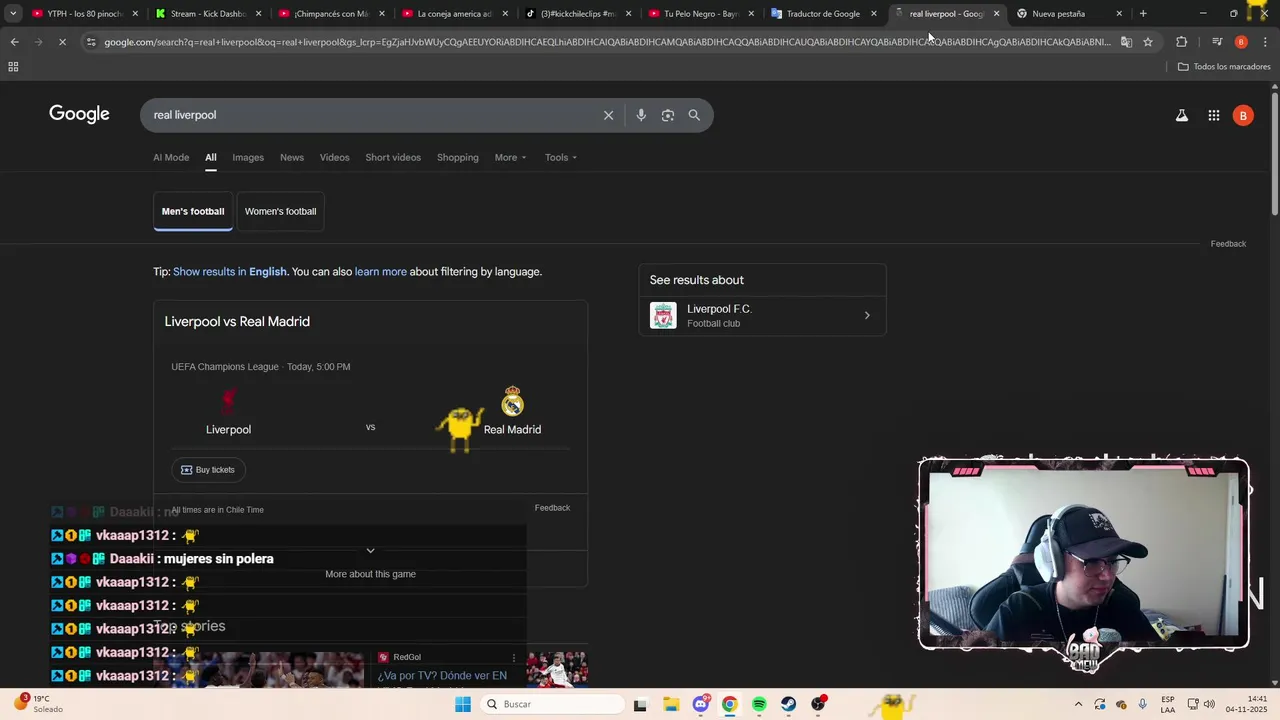Select the Videos search tab
1280x720 pixels.
point(334,157)
